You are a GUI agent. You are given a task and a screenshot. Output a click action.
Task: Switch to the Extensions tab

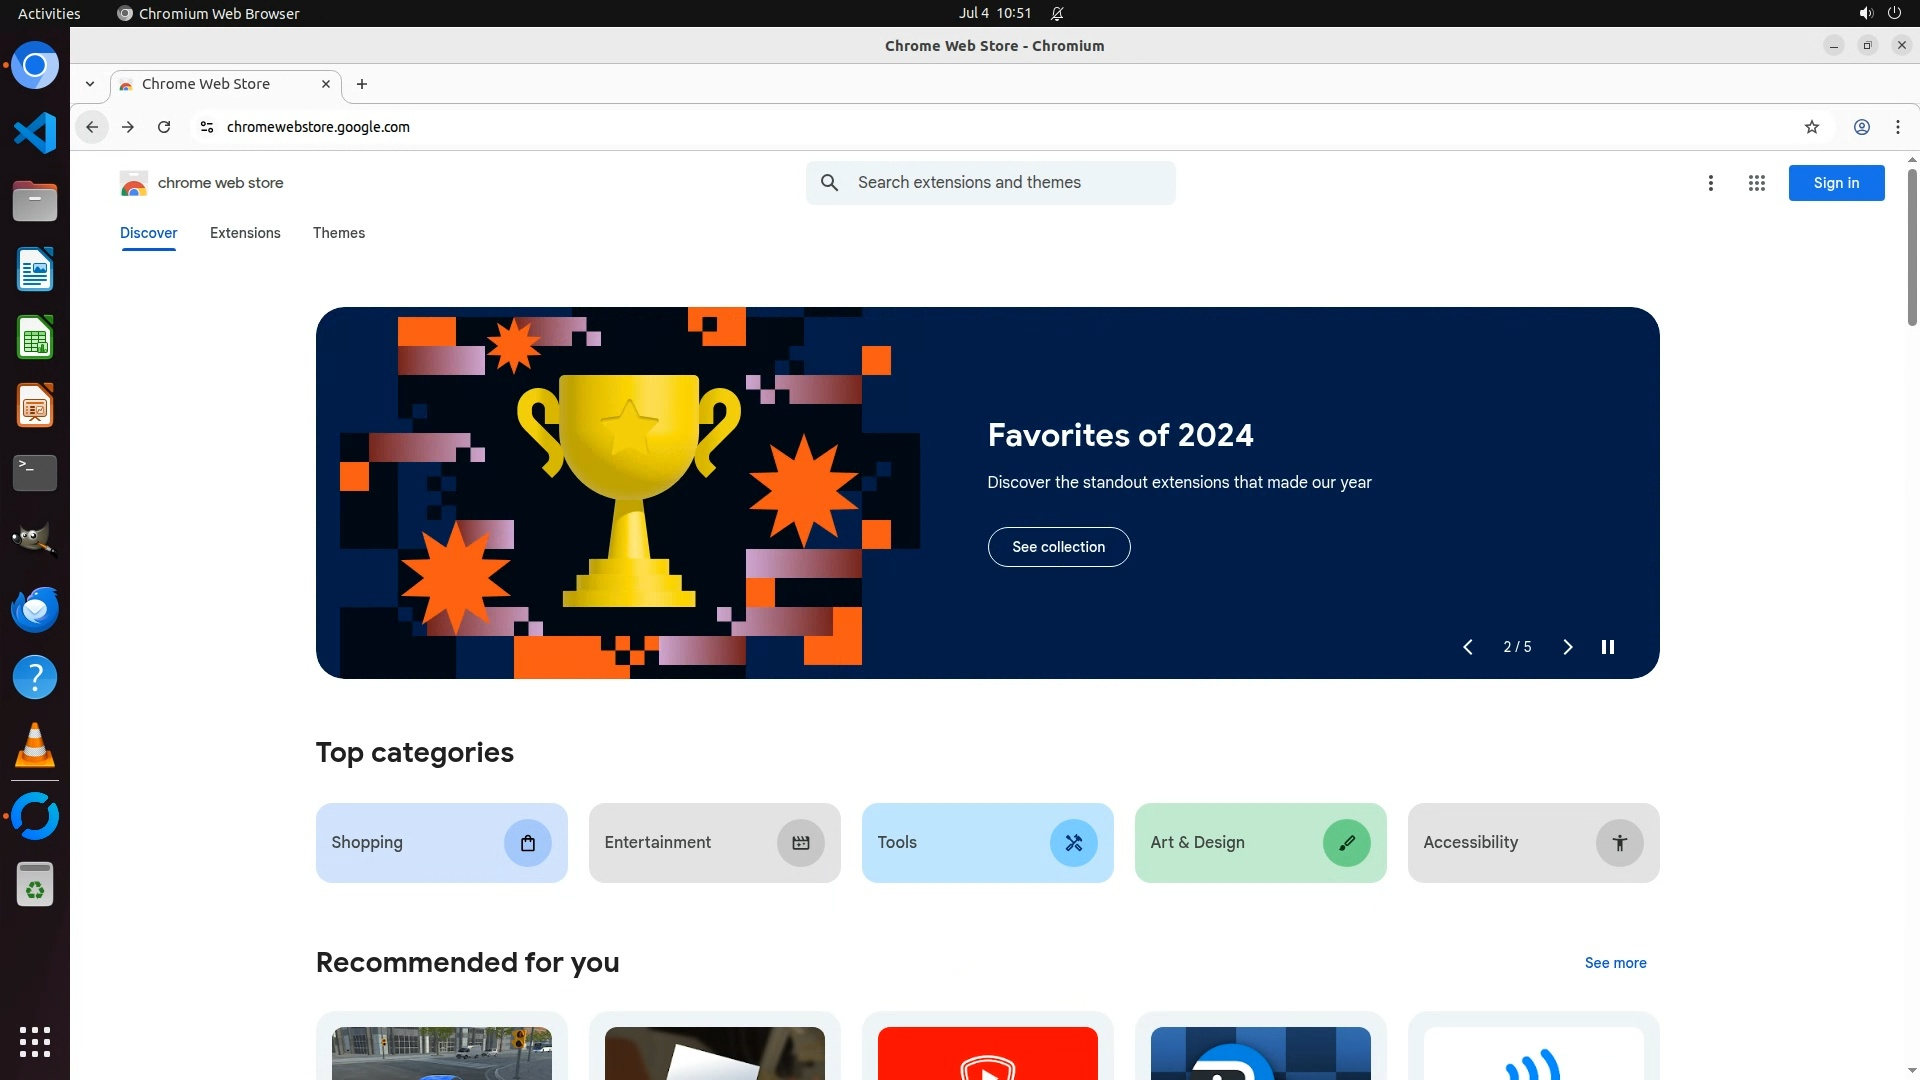point(245,233)
